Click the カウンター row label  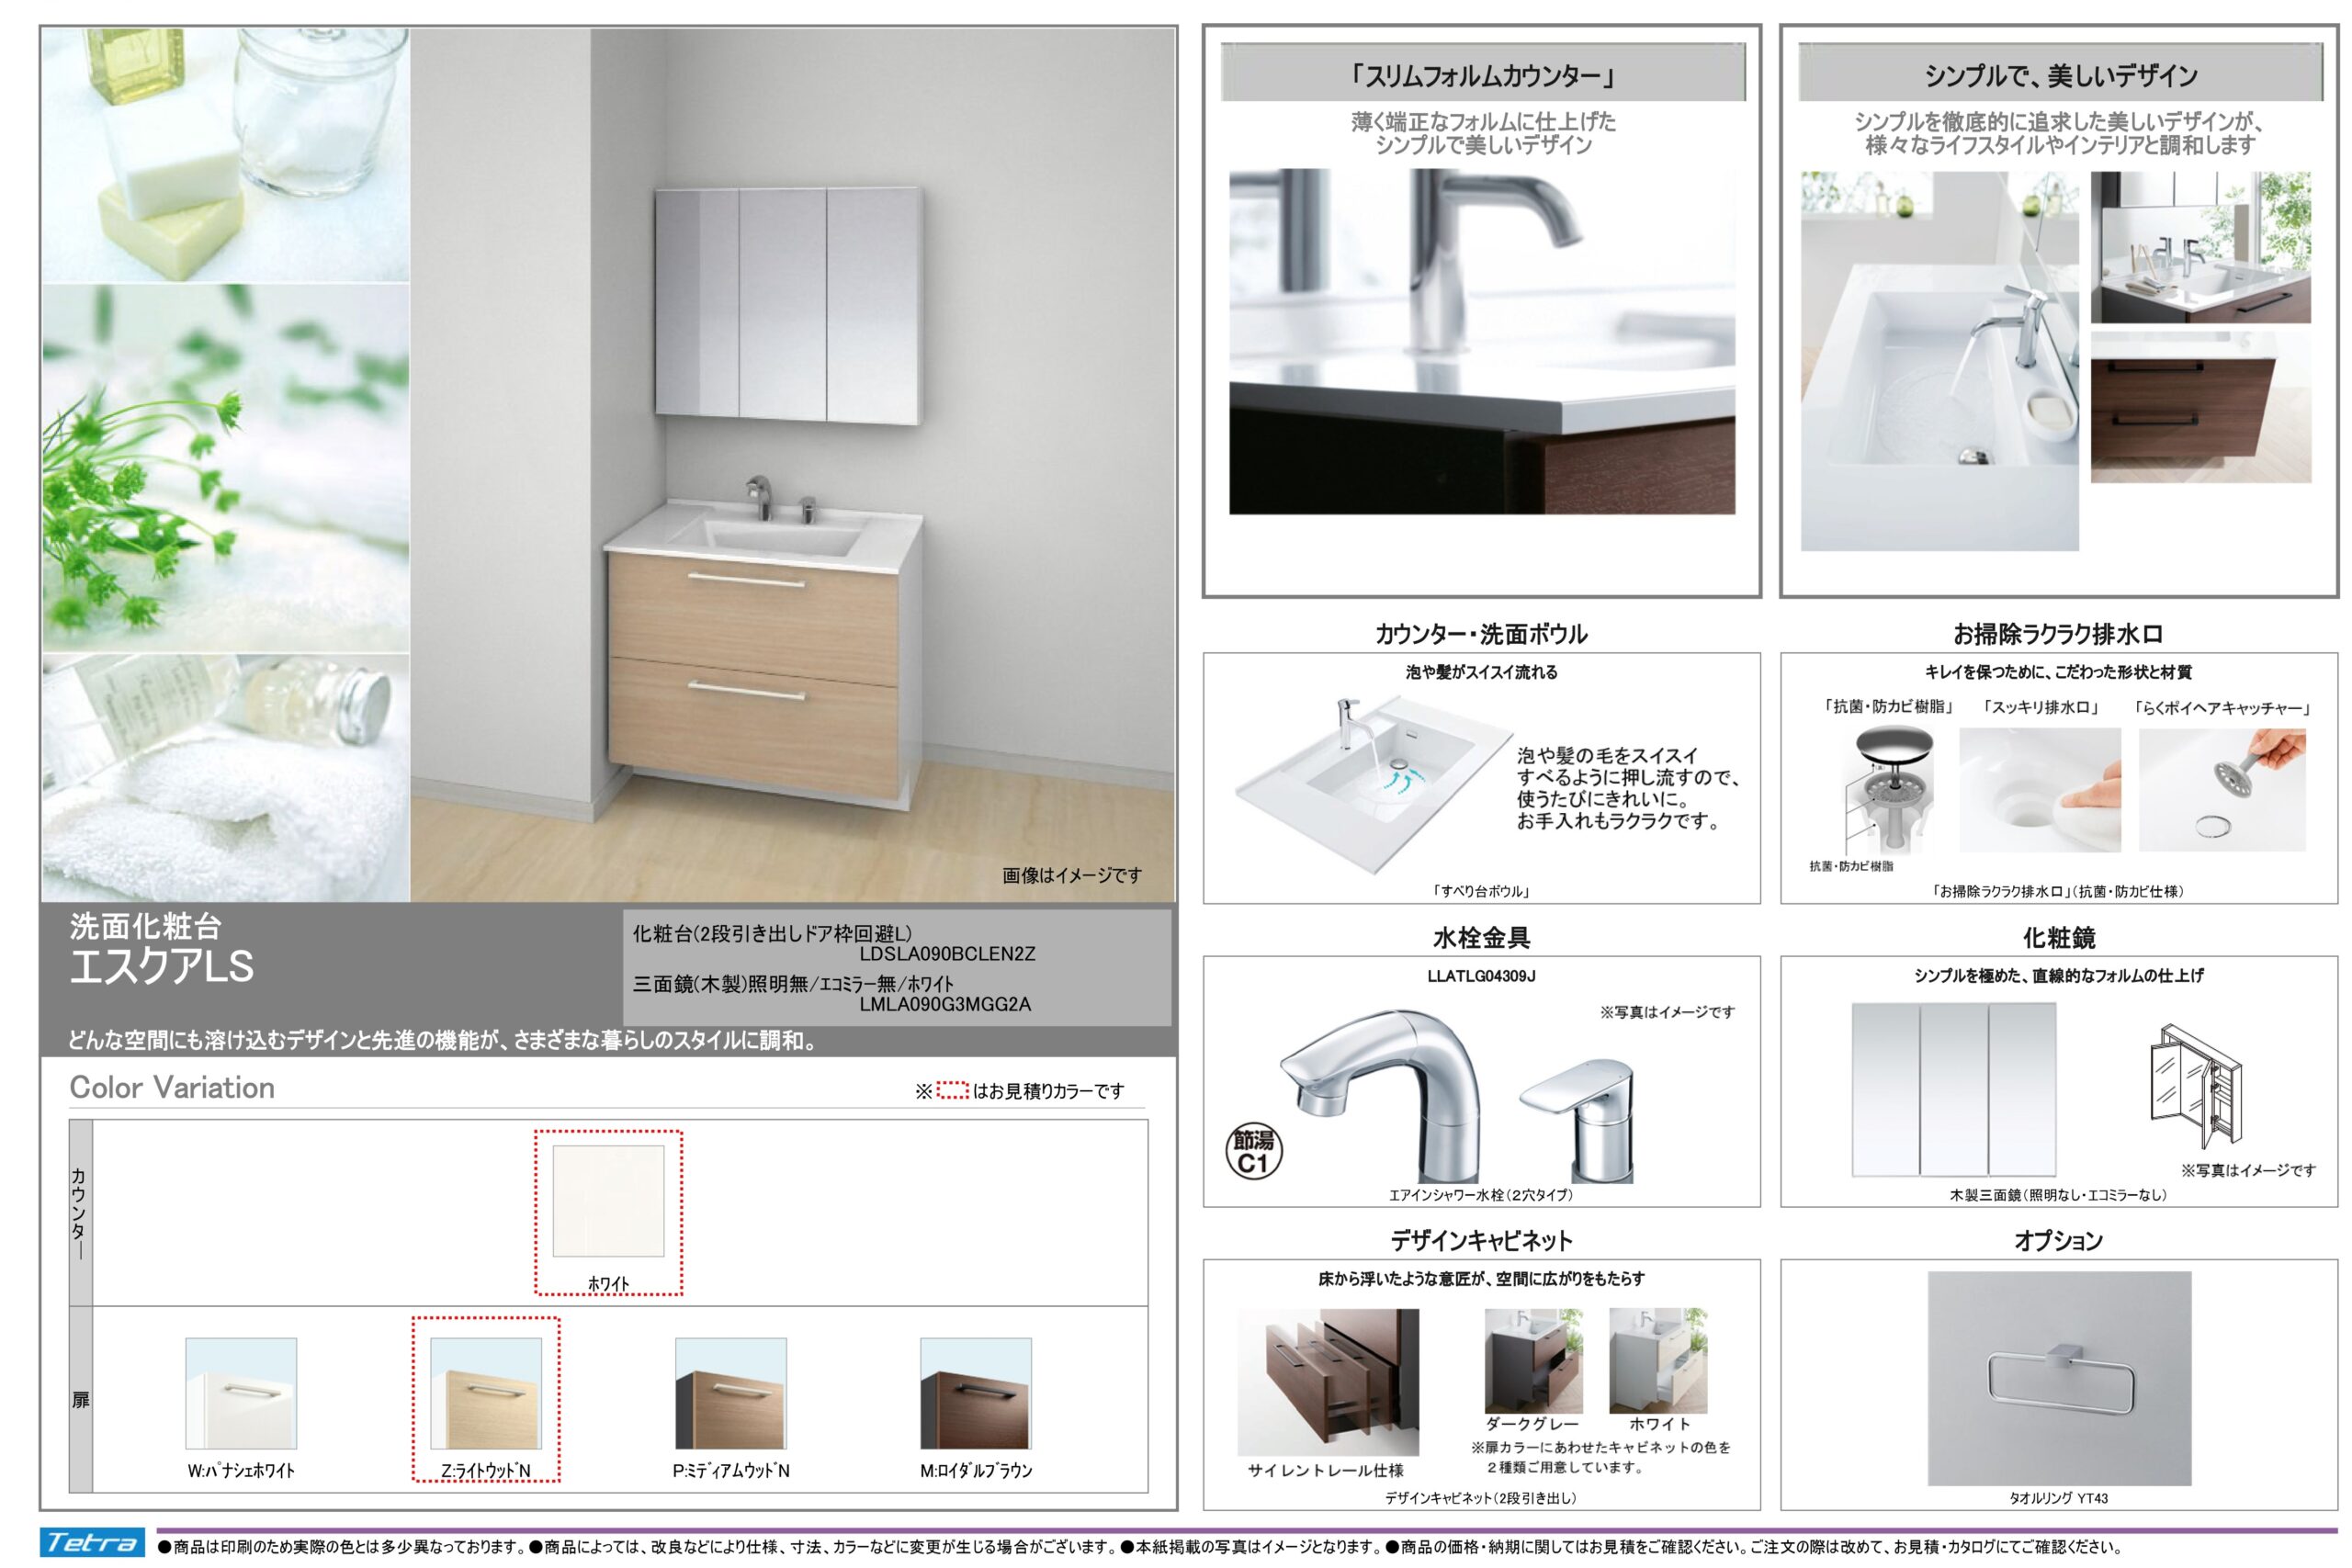[x=78, y=1215]
